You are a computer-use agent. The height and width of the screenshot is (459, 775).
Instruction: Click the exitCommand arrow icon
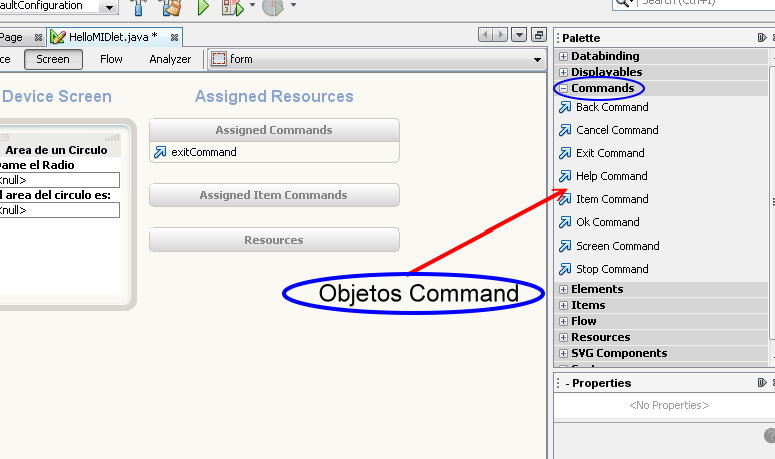click(x=160, y=152)
